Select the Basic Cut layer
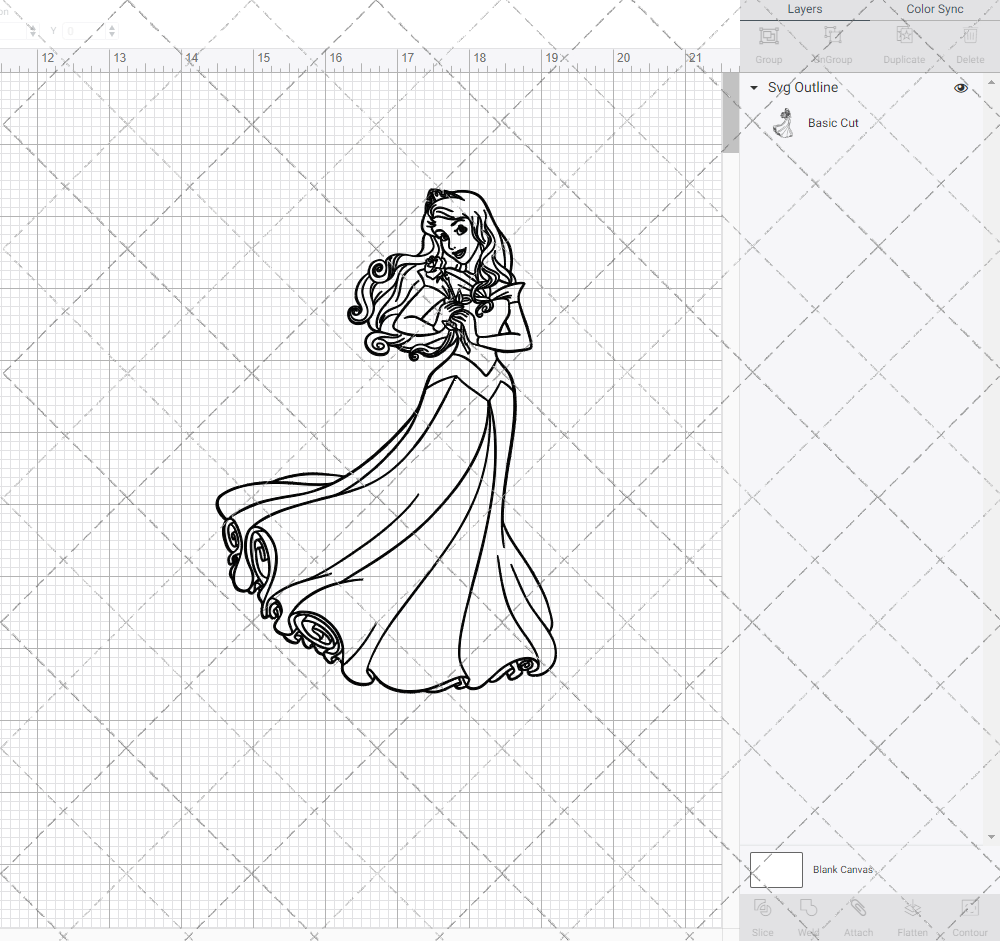The height and width of the screenshot is (942, 1000). pyautogui.click(x=833, y=122)
